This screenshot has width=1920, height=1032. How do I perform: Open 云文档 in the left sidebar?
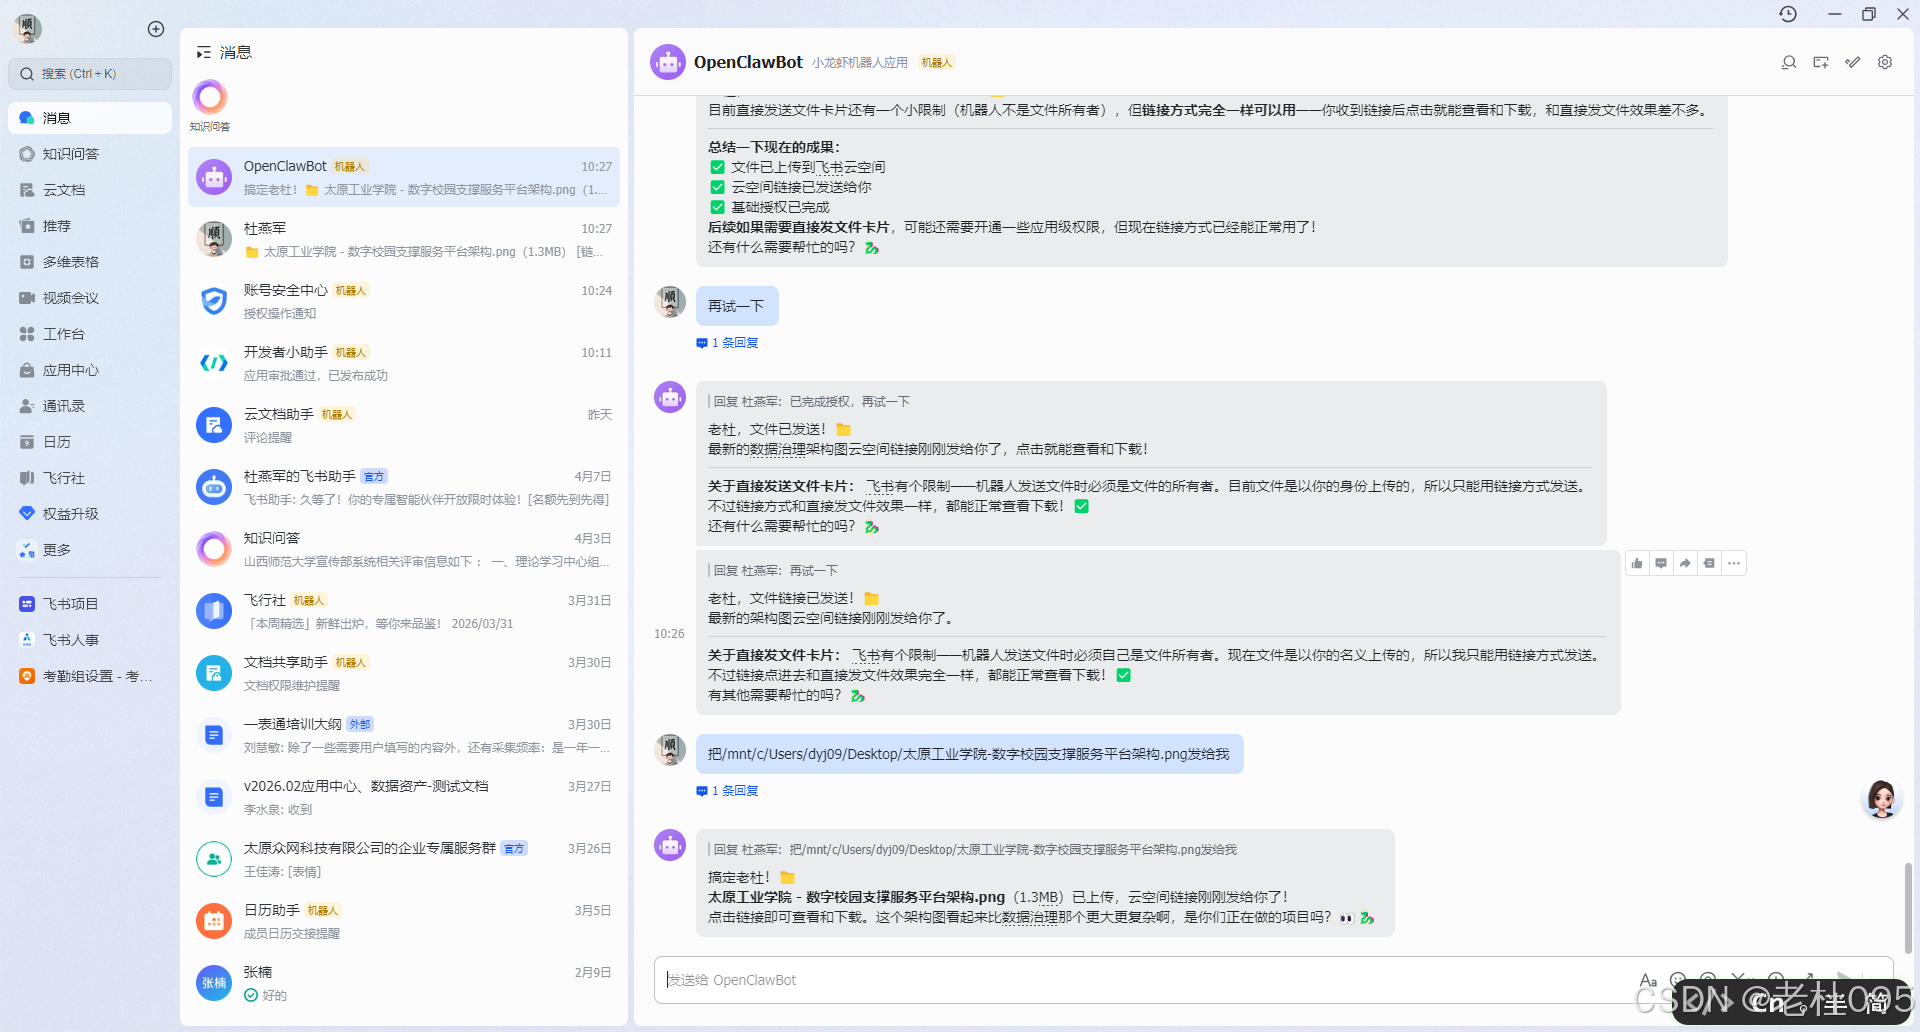point(90,190)
